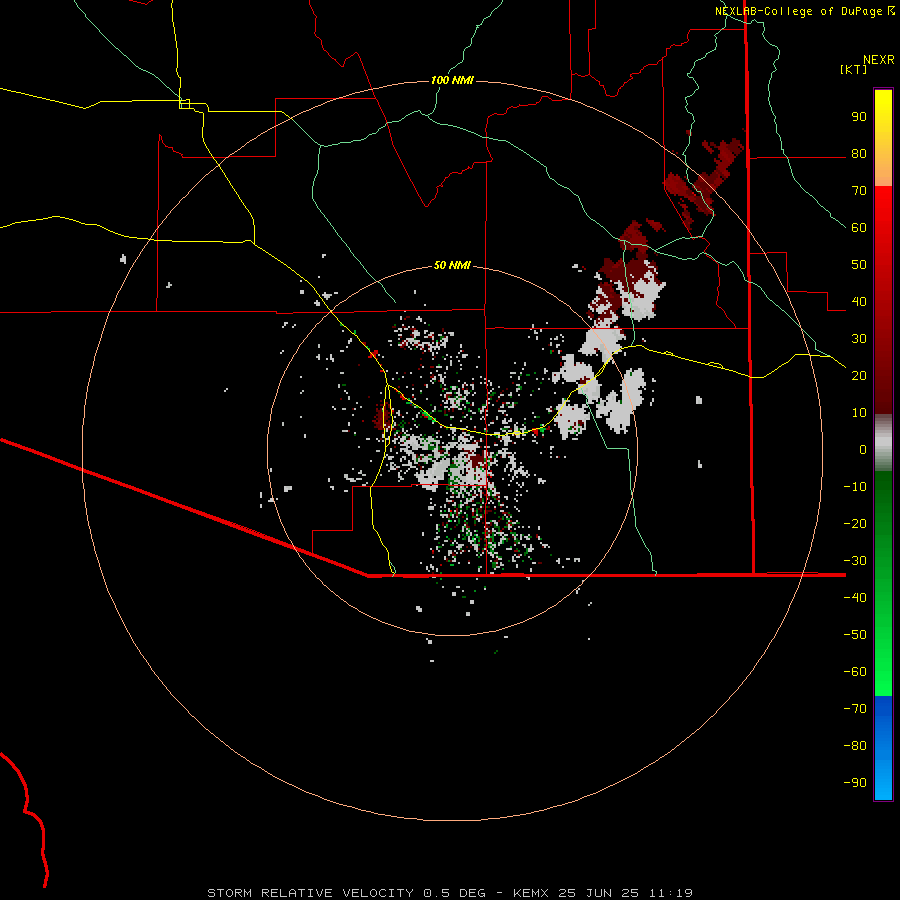Click the -10 value on velocity scale
Screen dimensions: 900x900
[855, 487]
